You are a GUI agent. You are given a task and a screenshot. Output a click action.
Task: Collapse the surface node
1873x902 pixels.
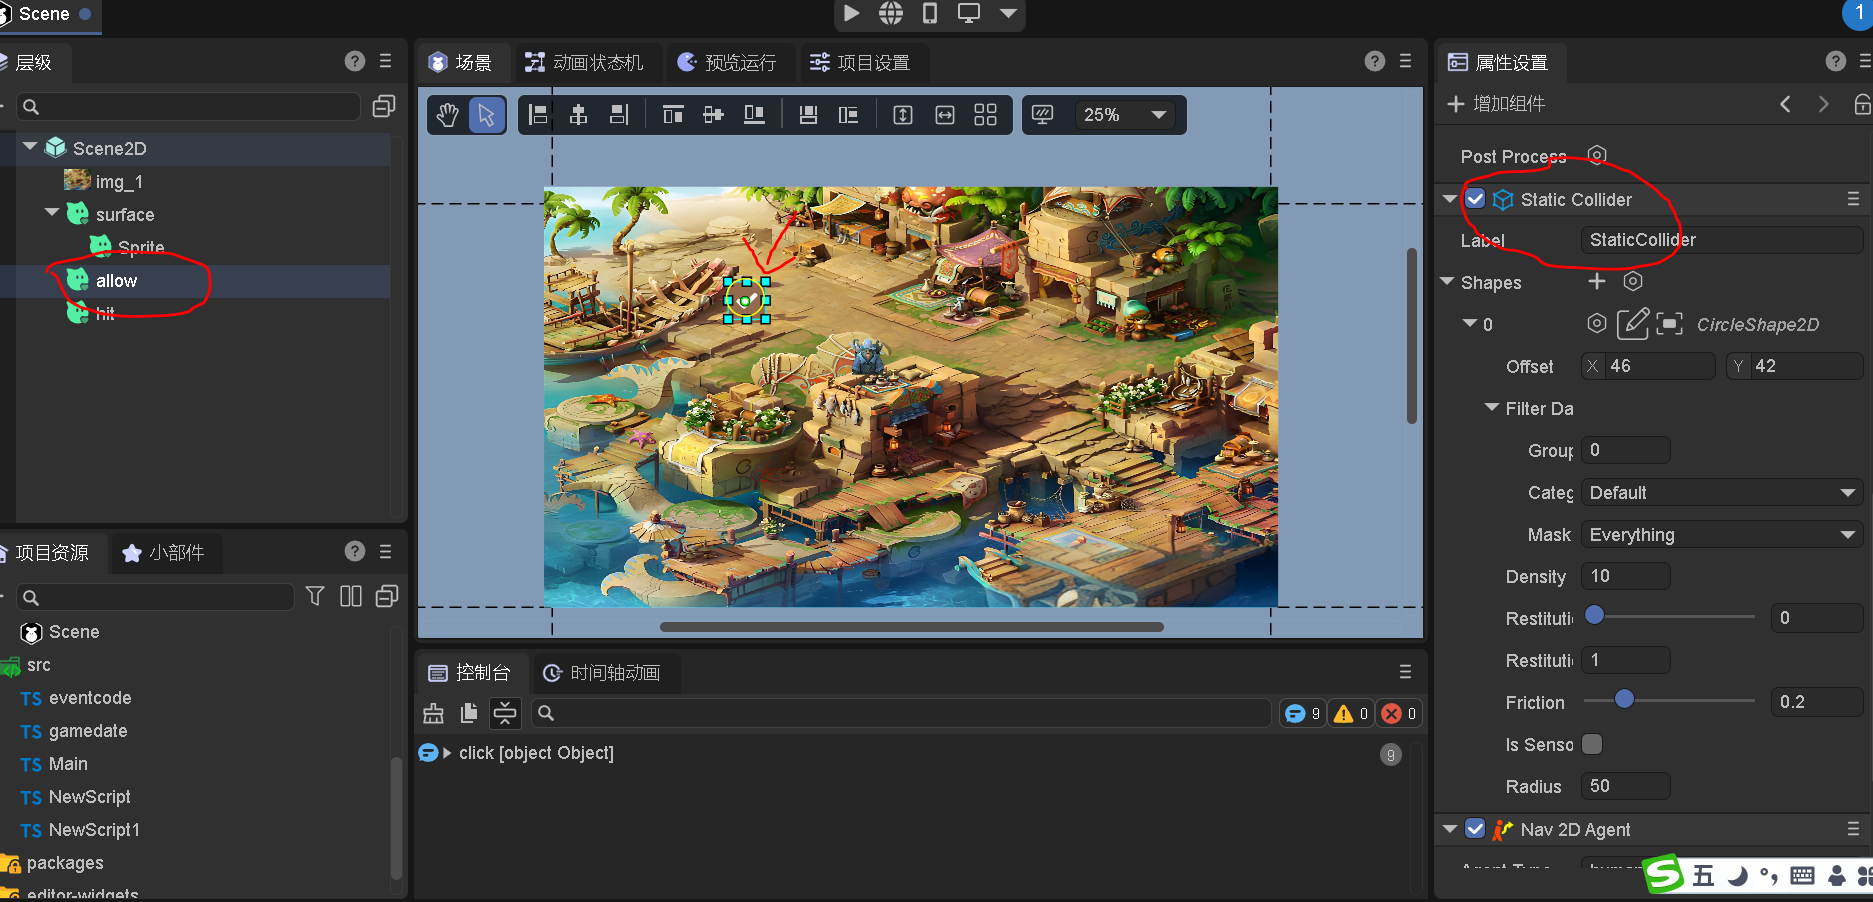(x=52, y=213)
